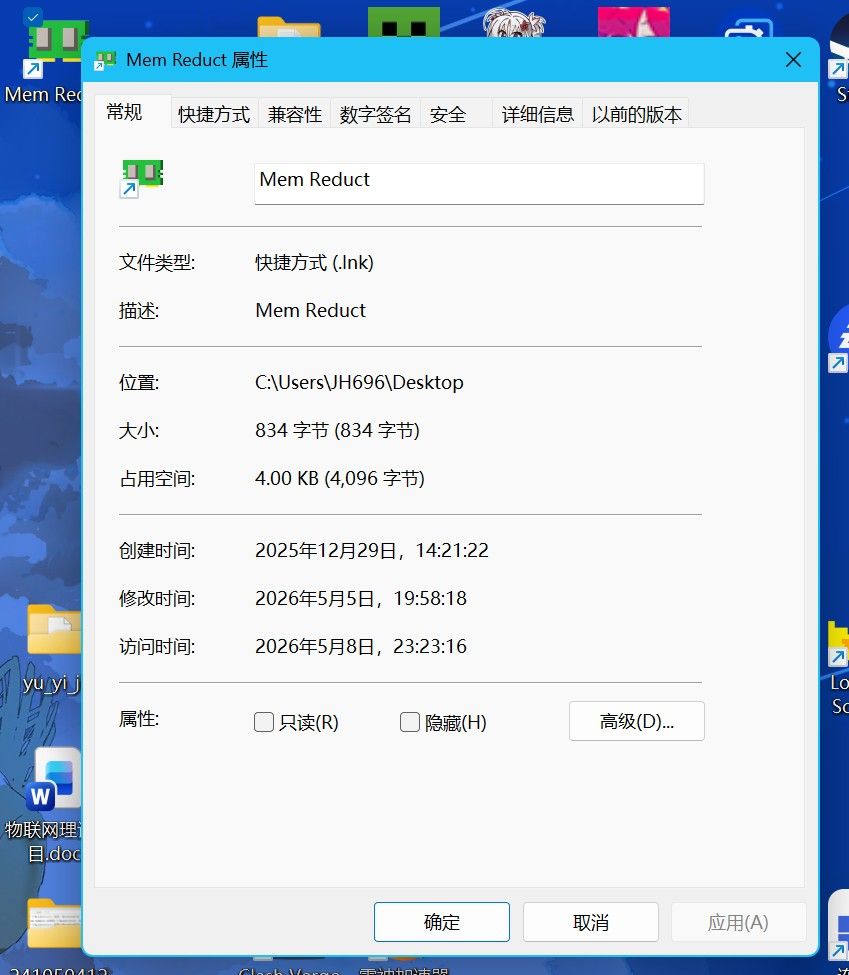
Task: Click the Mem Reduct icon in the title bar
Action: [104, 60]
